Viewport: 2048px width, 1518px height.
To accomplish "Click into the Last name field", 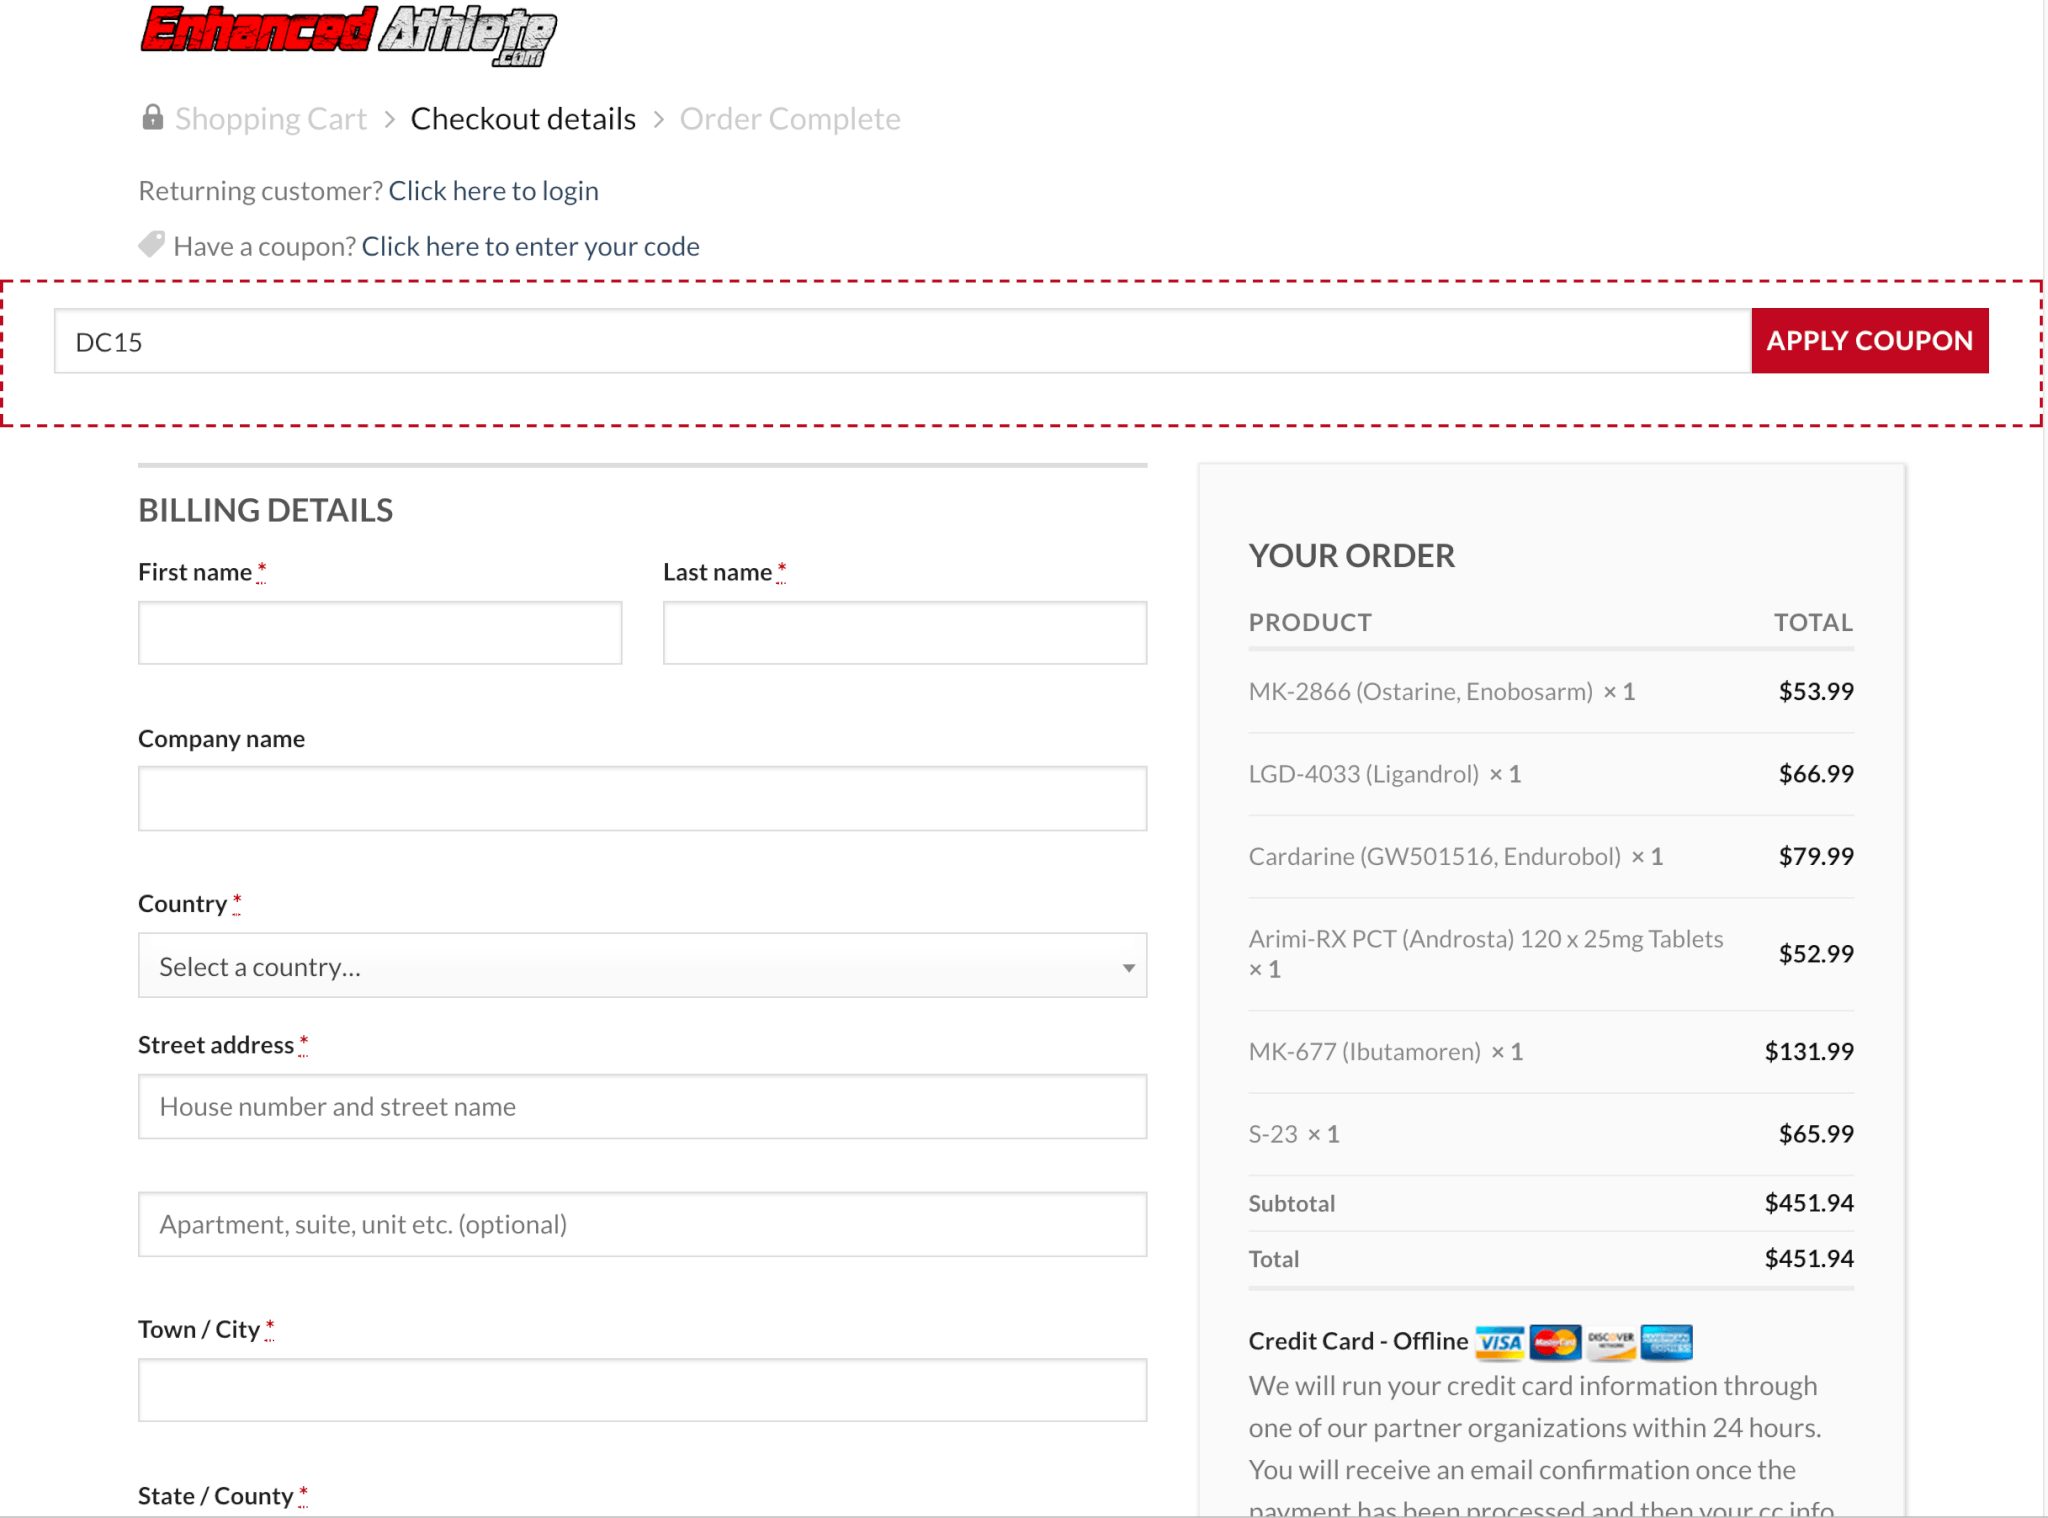I will click(905, 632).
